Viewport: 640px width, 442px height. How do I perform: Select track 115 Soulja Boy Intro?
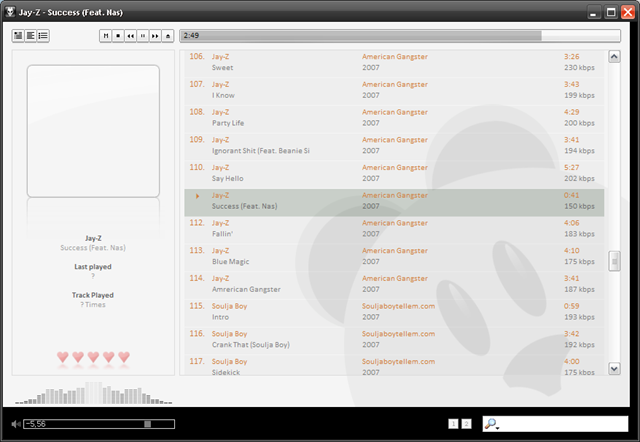pos(394,313)
